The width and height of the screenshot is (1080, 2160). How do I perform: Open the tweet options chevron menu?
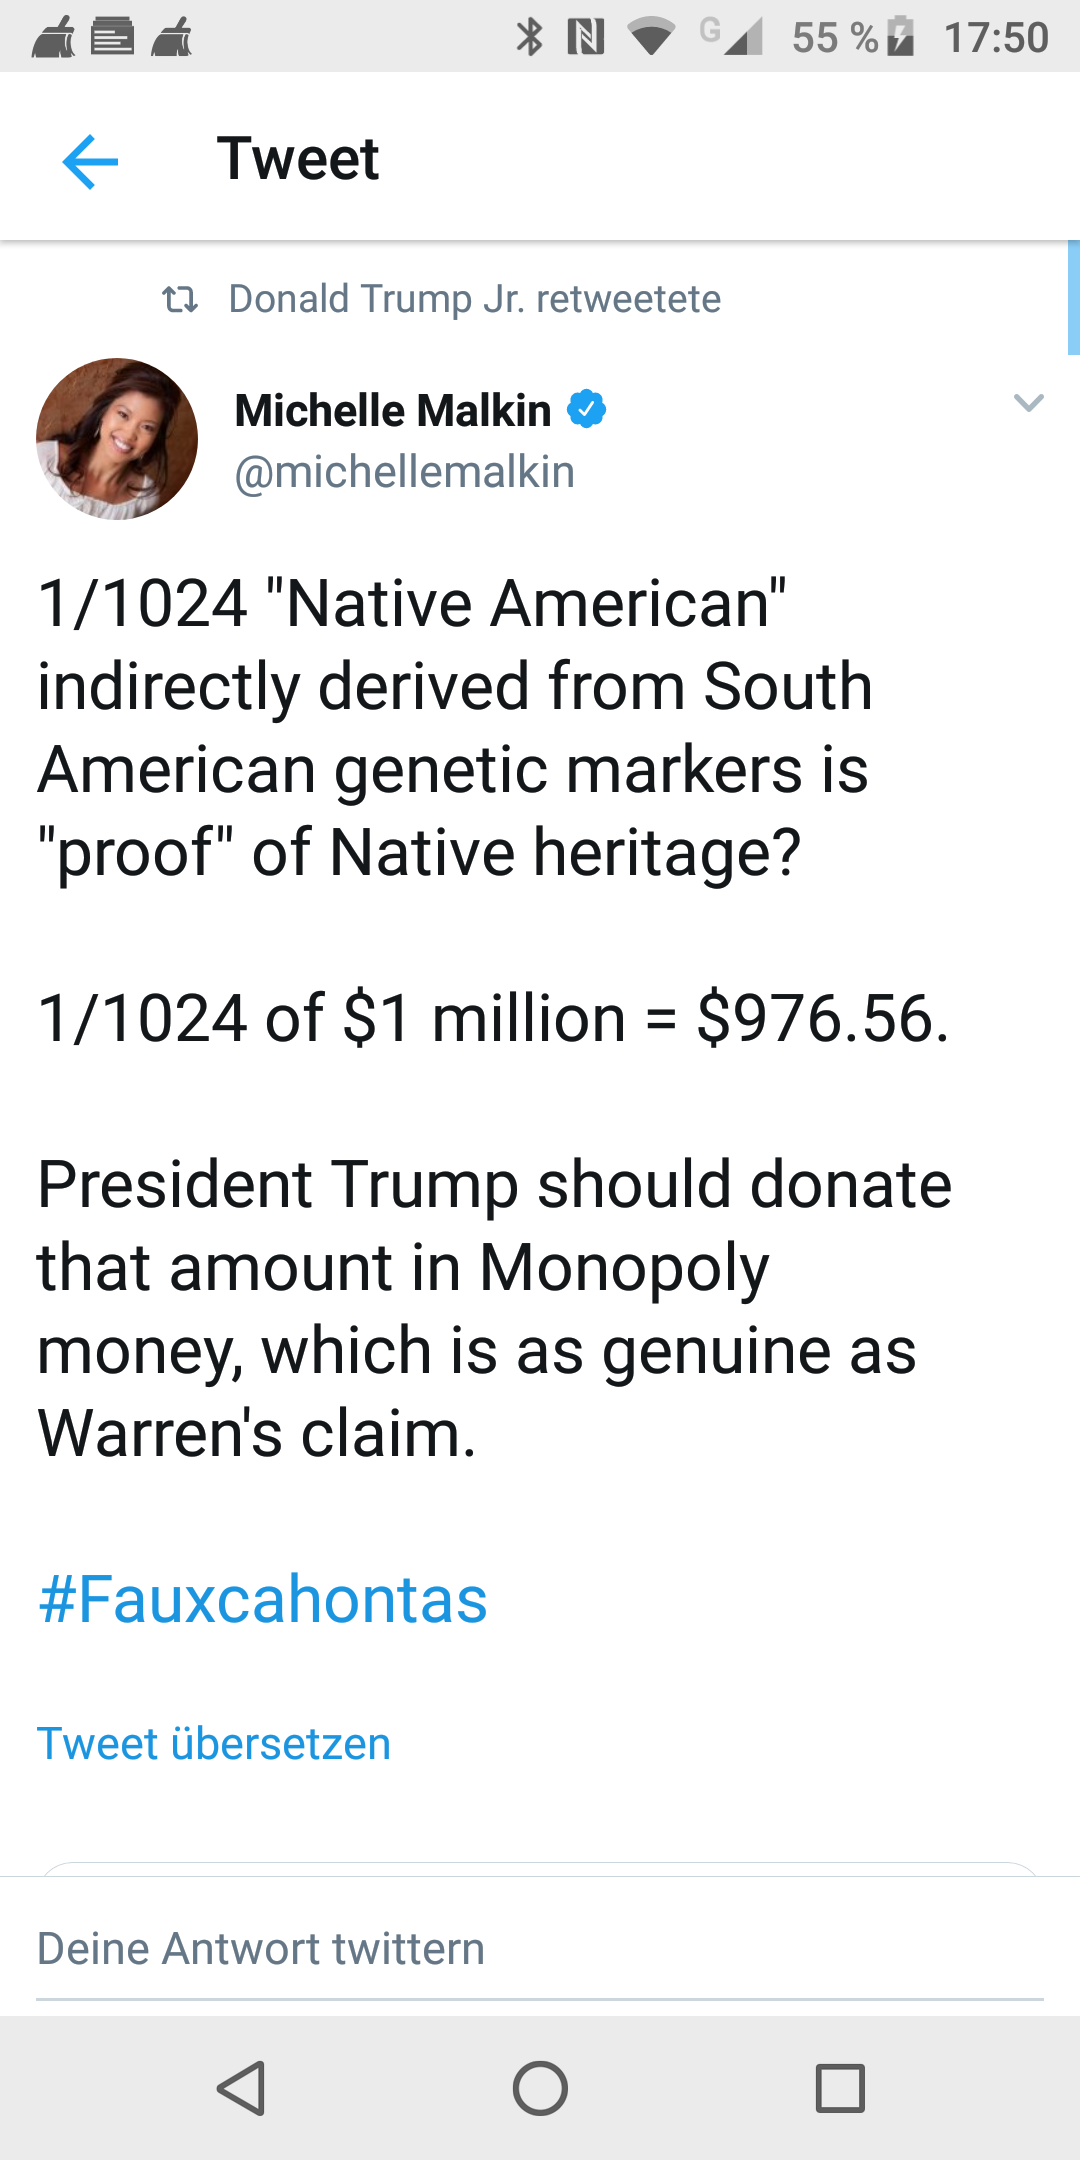coord(1028,403)
